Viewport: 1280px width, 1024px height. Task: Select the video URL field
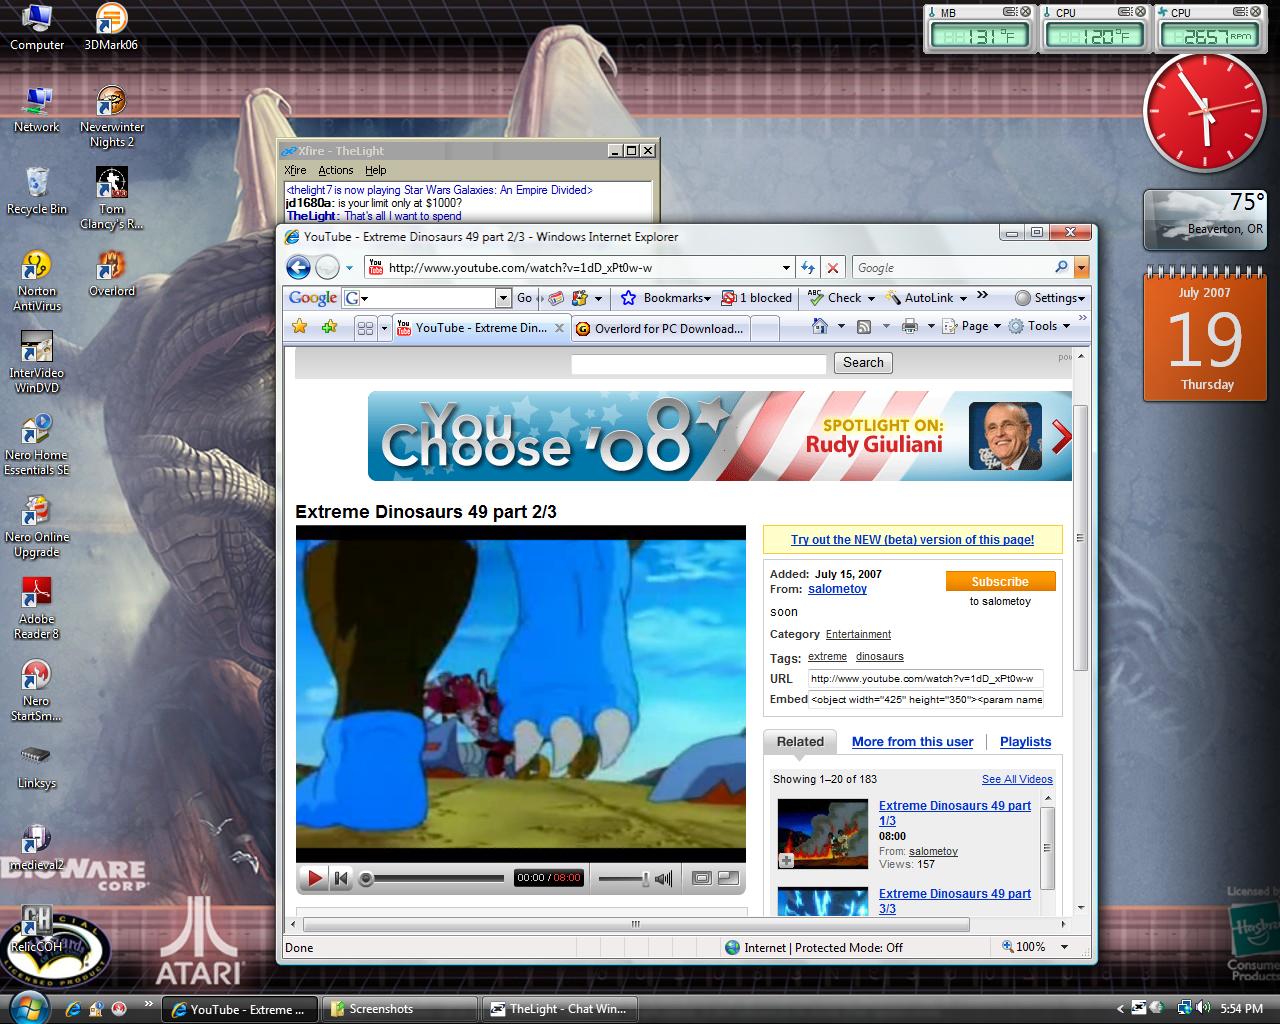click(925, 679)
